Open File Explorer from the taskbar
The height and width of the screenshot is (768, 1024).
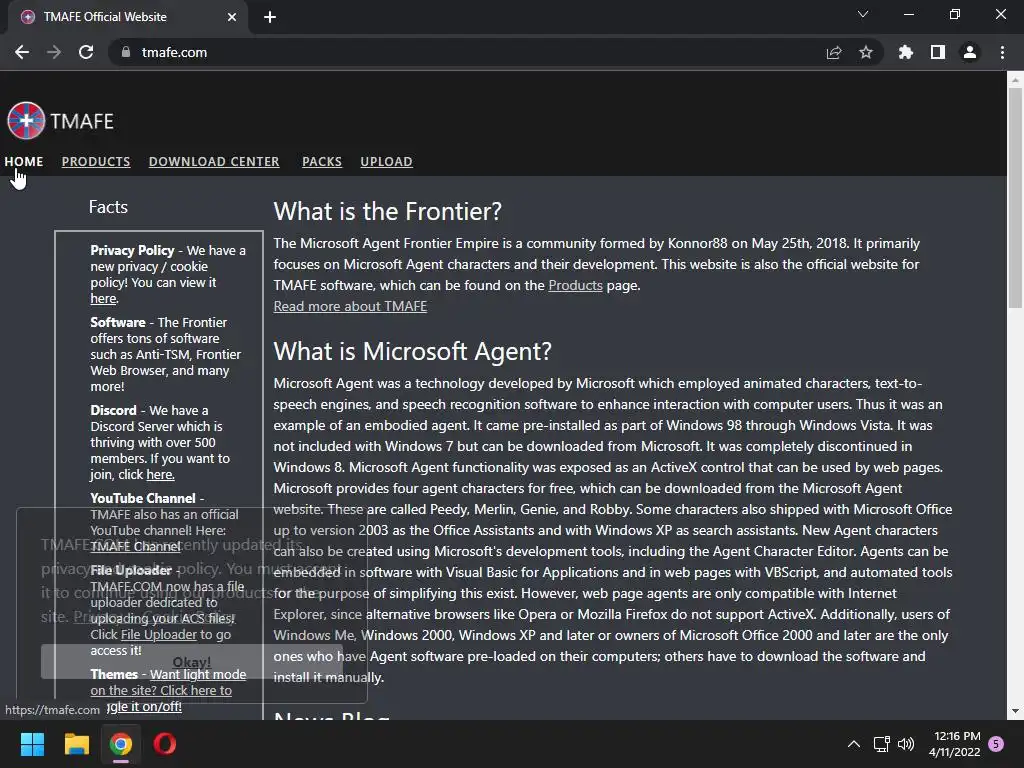pyautogui.click(x=76, y=744)
